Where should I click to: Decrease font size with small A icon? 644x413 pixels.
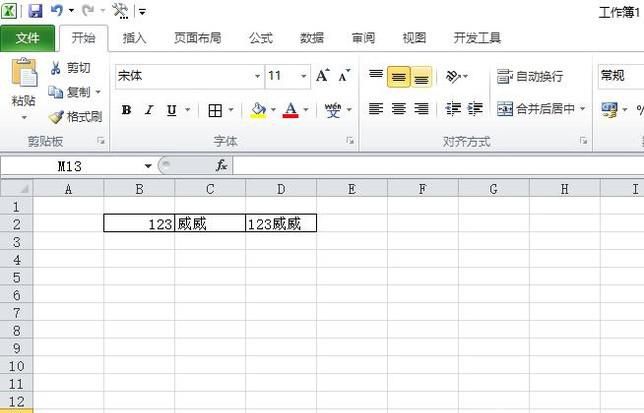point(343,76)
